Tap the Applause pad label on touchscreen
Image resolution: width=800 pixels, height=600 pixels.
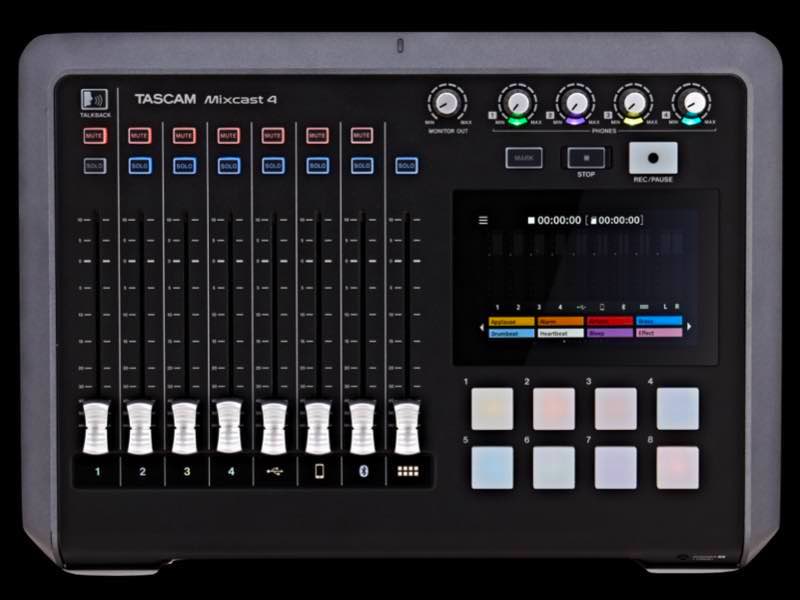pos(511,321)
